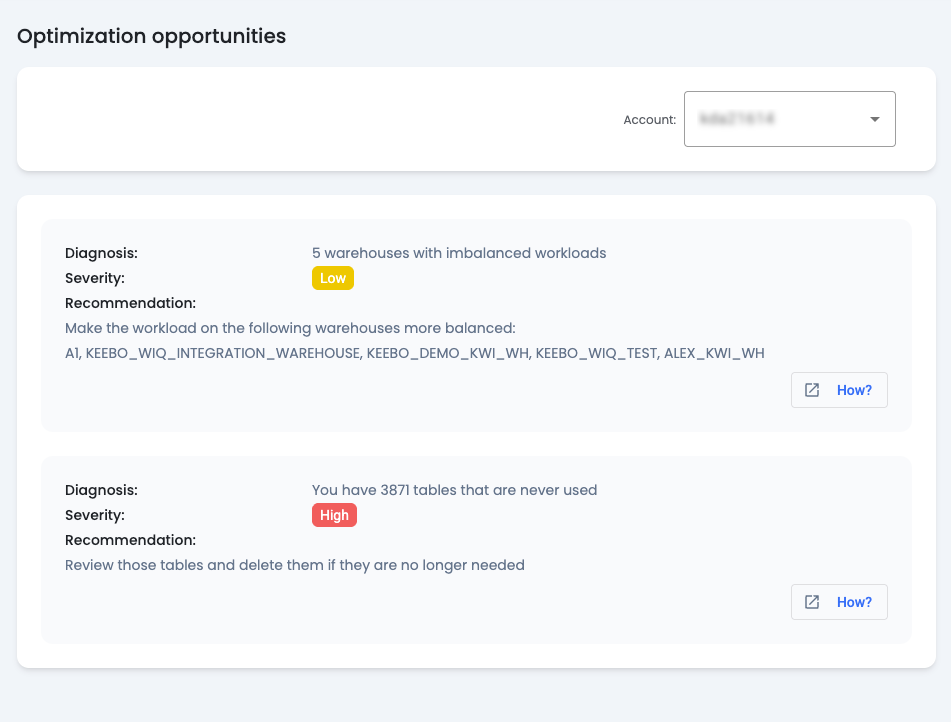Screen dimensions: 951x722
Task: Click the diagnosis text about 3871 unused tables
Action: 455,490
